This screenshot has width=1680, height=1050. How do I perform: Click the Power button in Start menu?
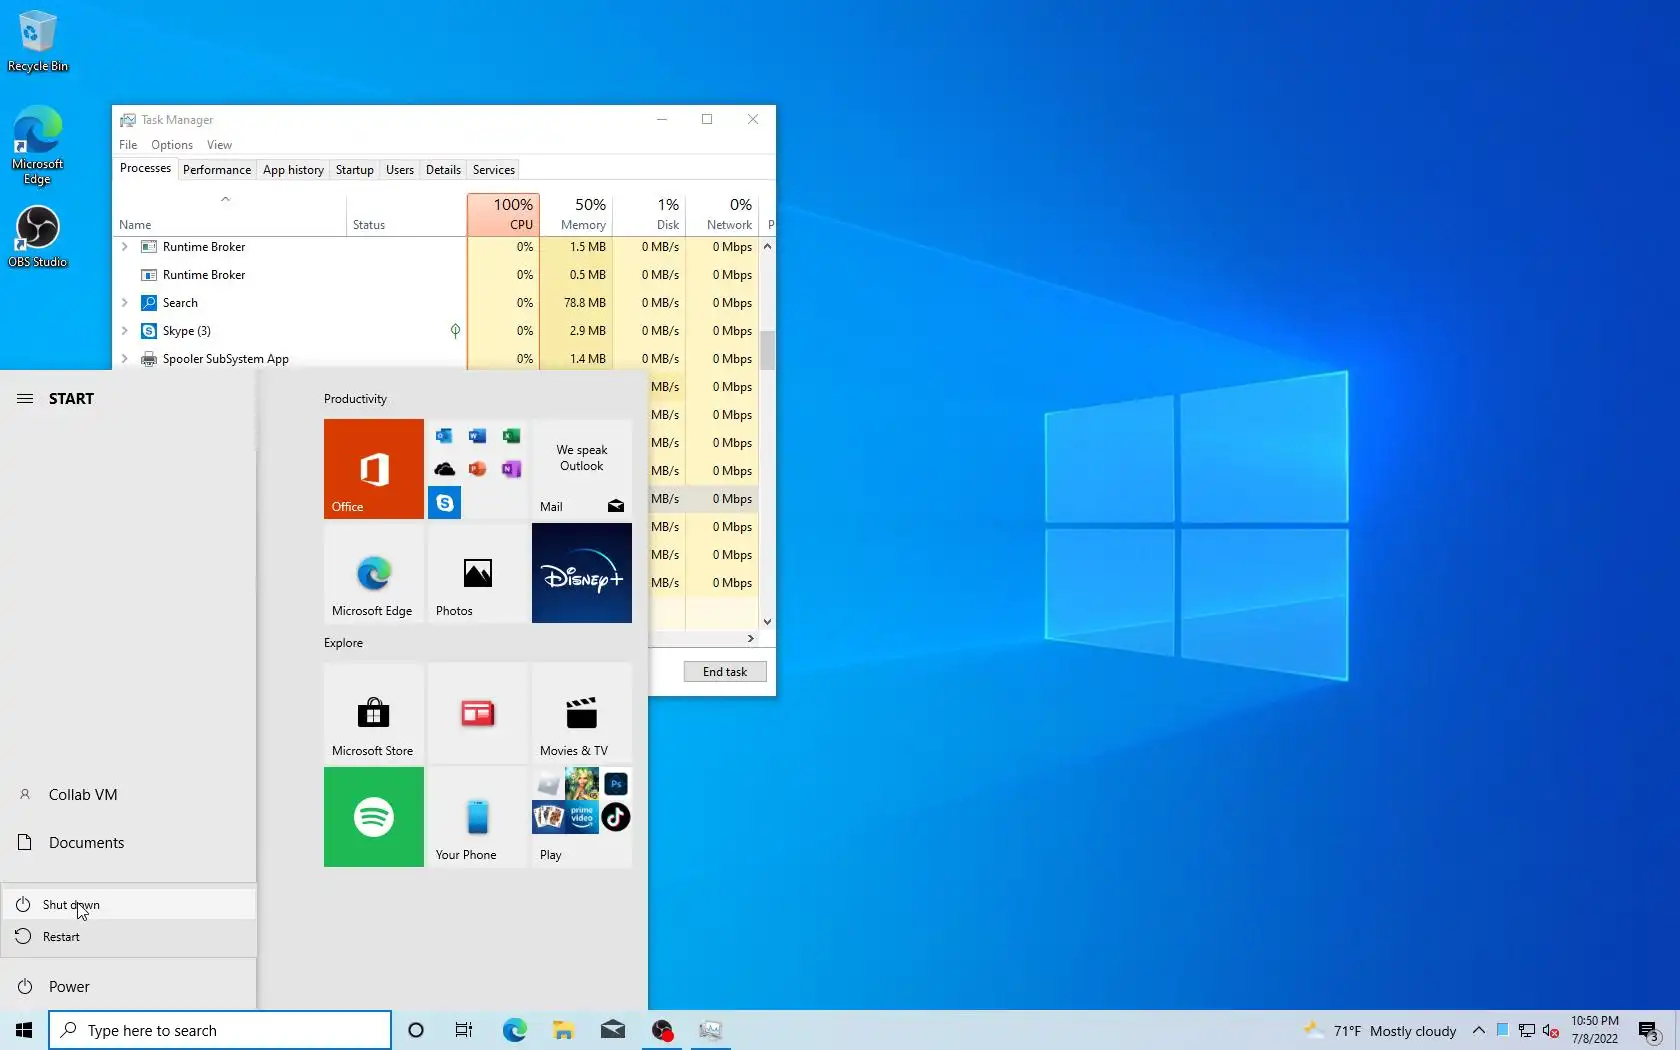tap(128, 987)
